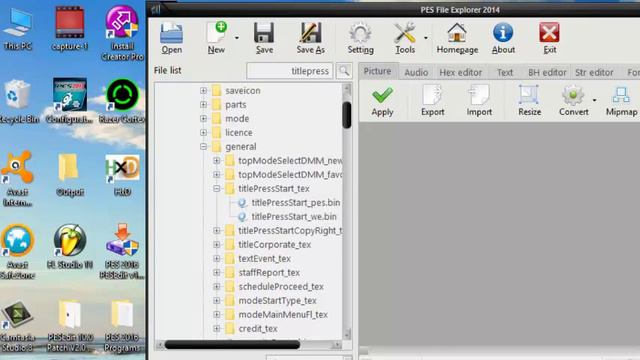Viewport: 640px width, 360px height.
Task: Select the capture-1 desktop file
Action: 70,28
